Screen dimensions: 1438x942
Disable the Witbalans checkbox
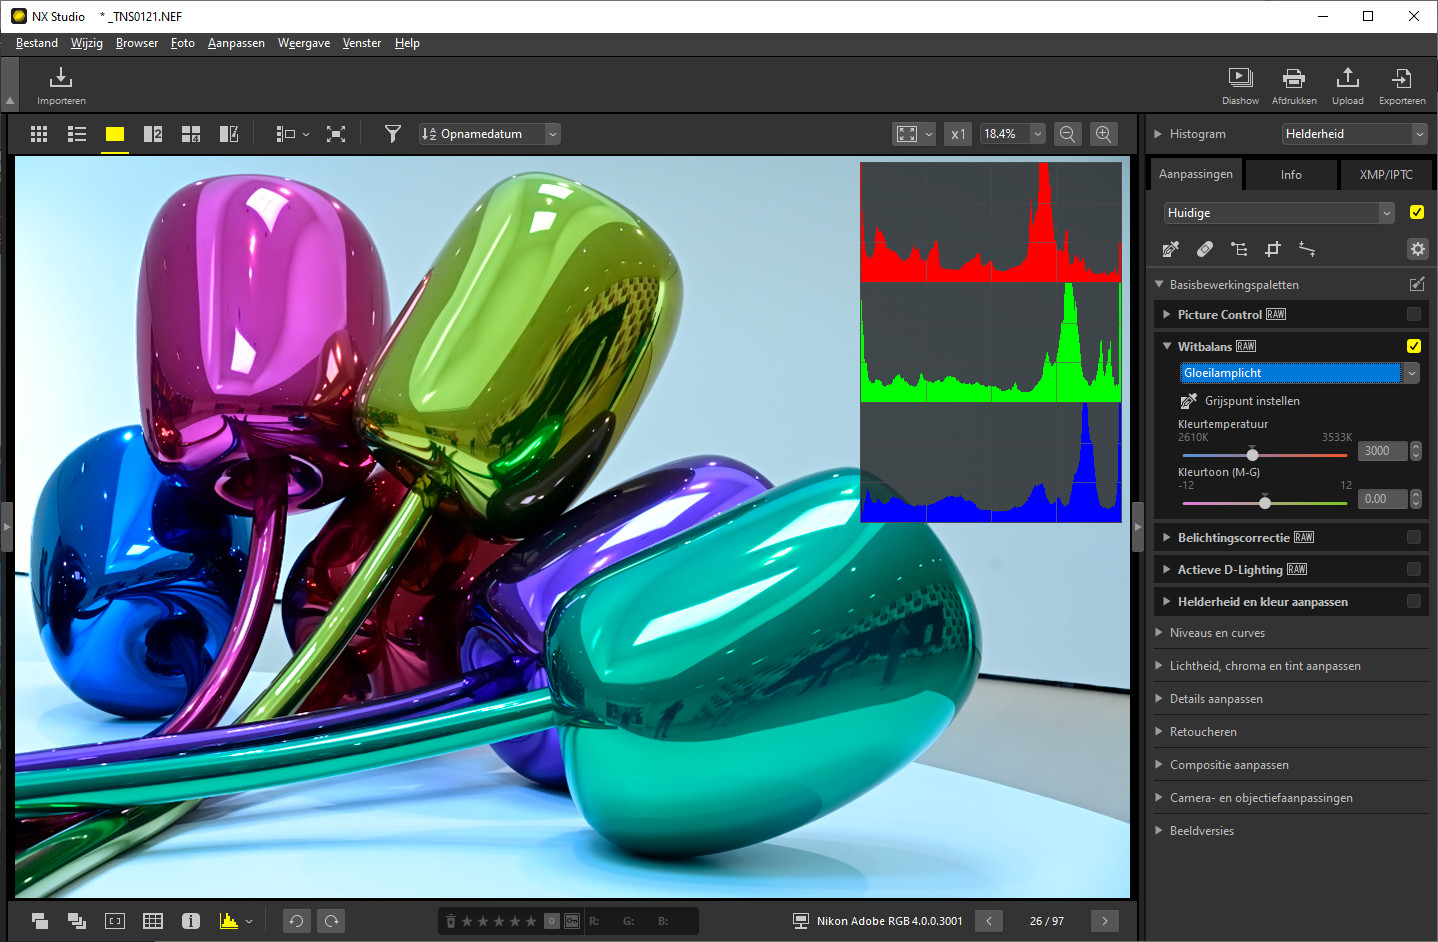tap(1414, 346)
